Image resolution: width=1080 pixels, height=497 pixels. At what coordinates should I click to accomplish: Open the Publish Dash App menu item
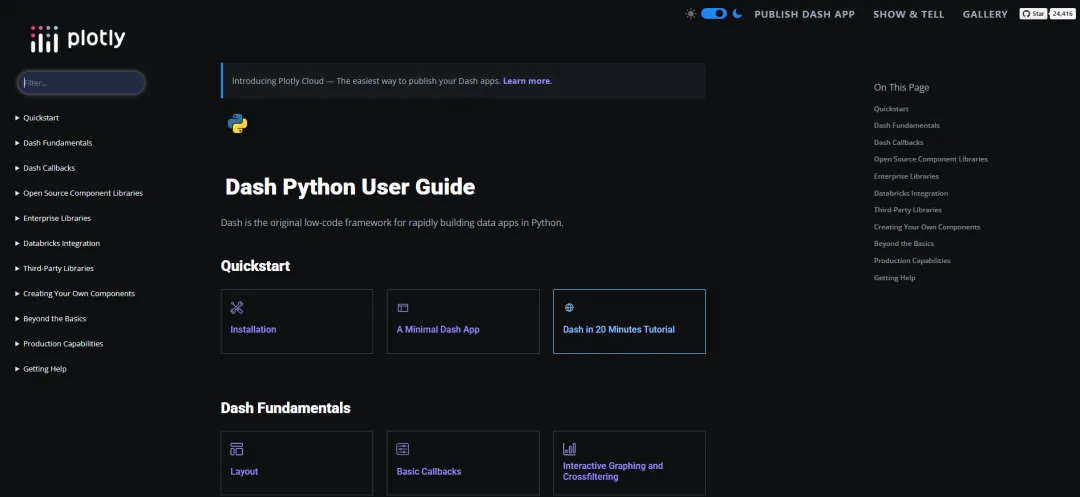click(x=804, y=15)
